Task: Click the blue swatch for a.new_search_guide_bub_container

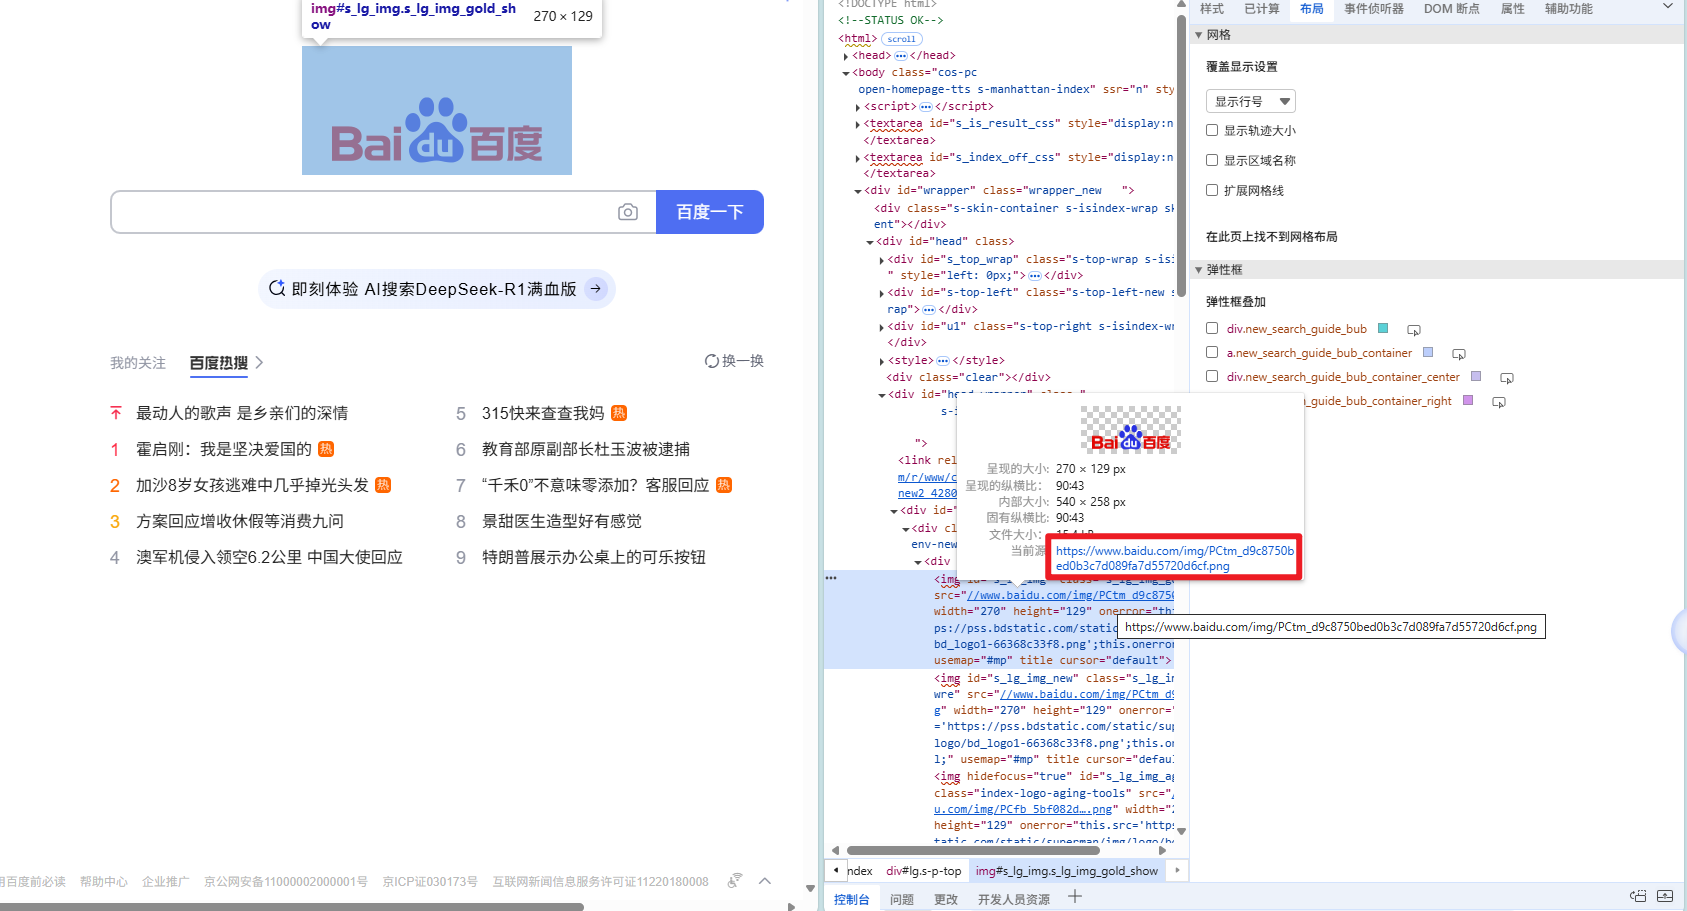Action: (x=1428, y=352)
